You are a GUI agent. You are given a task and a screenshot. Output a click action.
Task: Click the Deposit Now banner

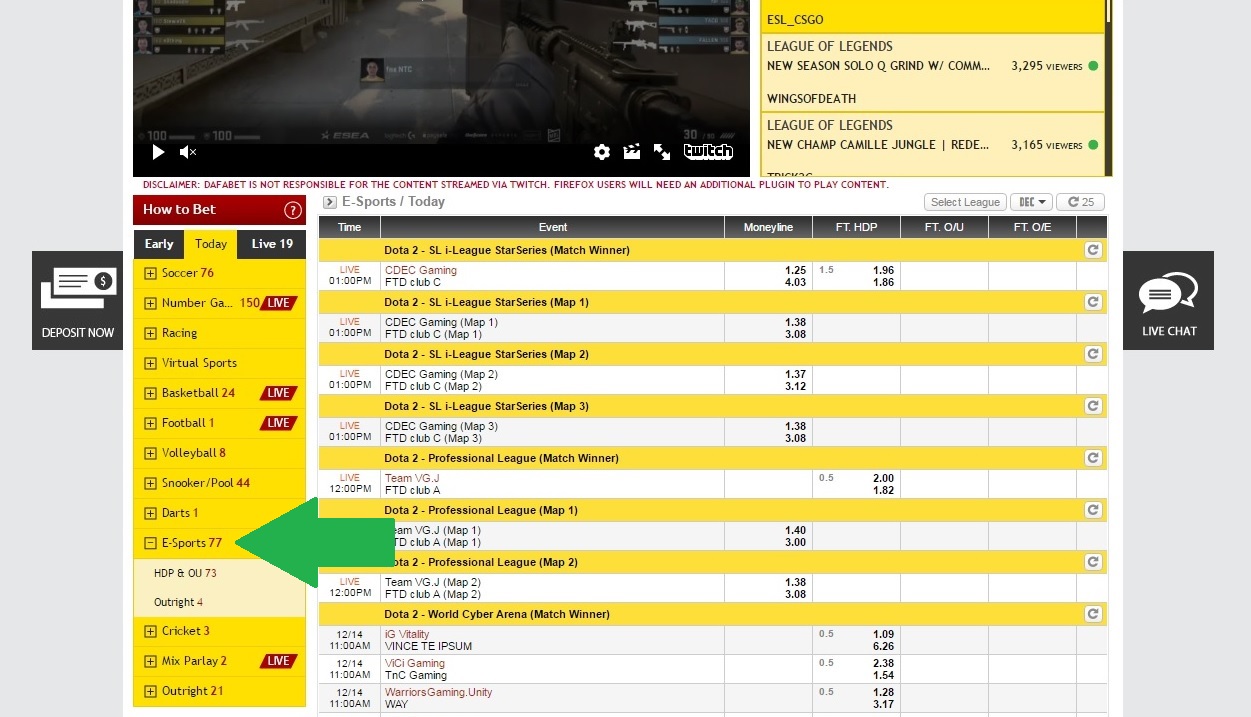[77, 300]
